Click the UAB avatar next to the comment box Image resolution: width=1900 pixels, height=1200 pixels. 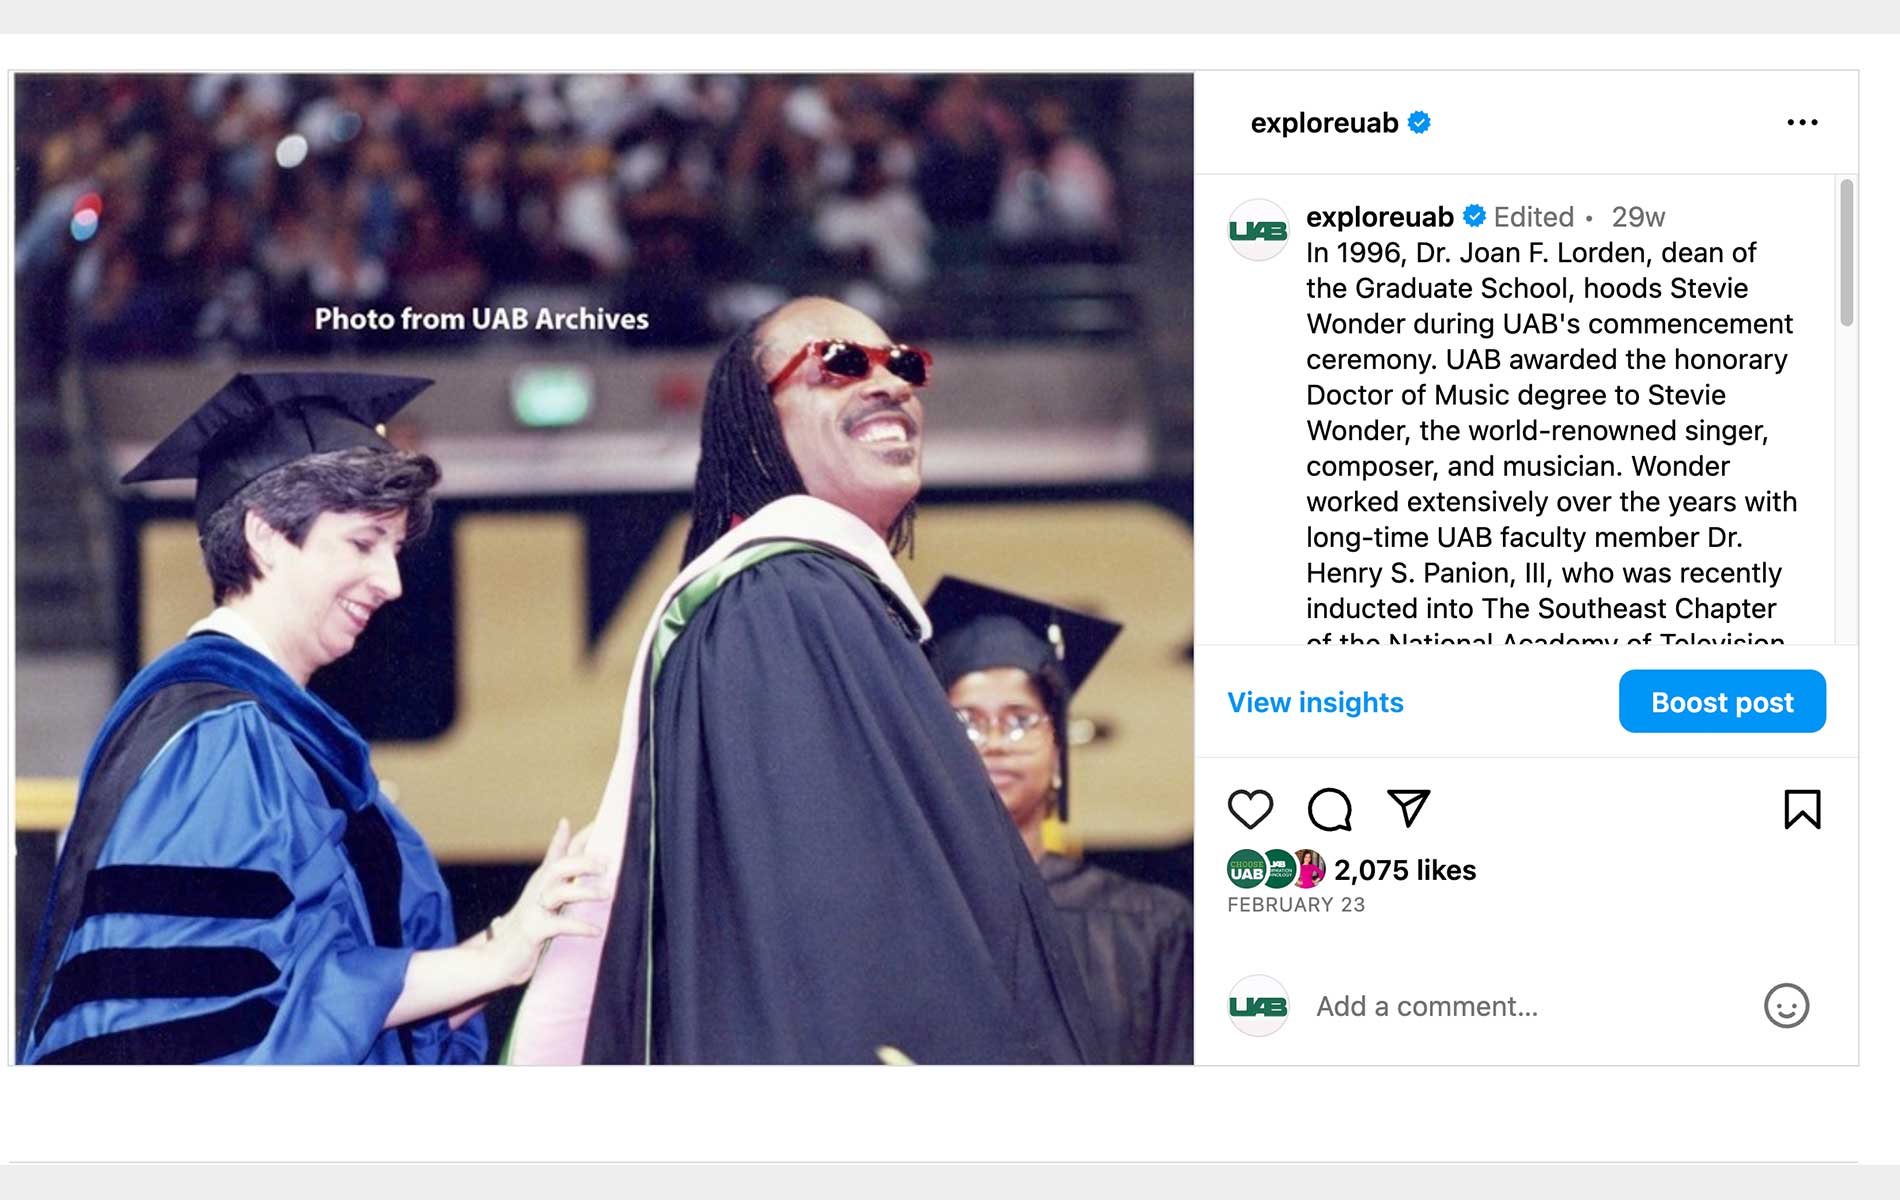pos(1258,1006)
